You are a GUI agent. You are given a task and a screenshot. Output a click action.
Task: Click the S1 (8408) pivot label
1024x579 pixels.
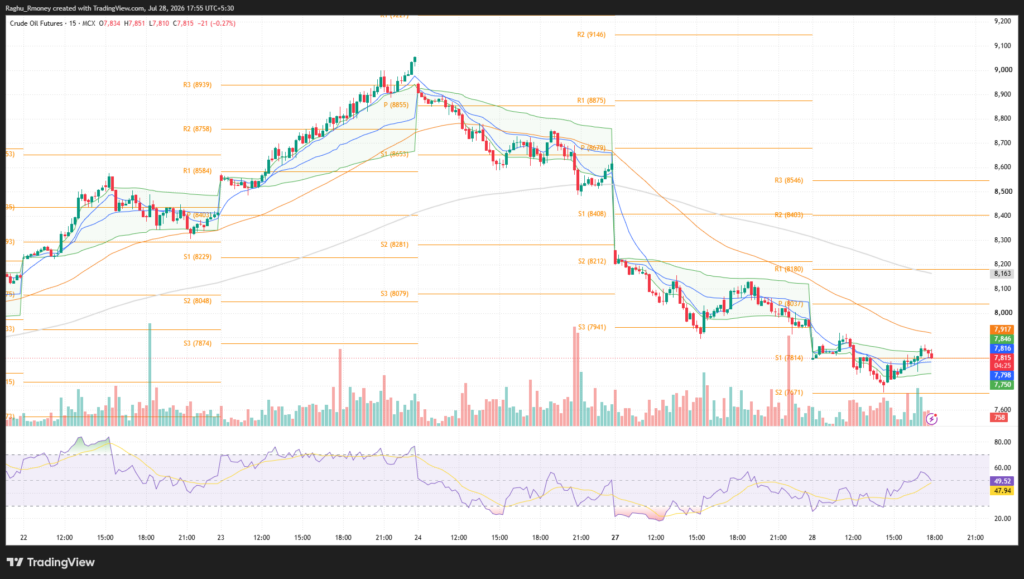tap(592, 214)
